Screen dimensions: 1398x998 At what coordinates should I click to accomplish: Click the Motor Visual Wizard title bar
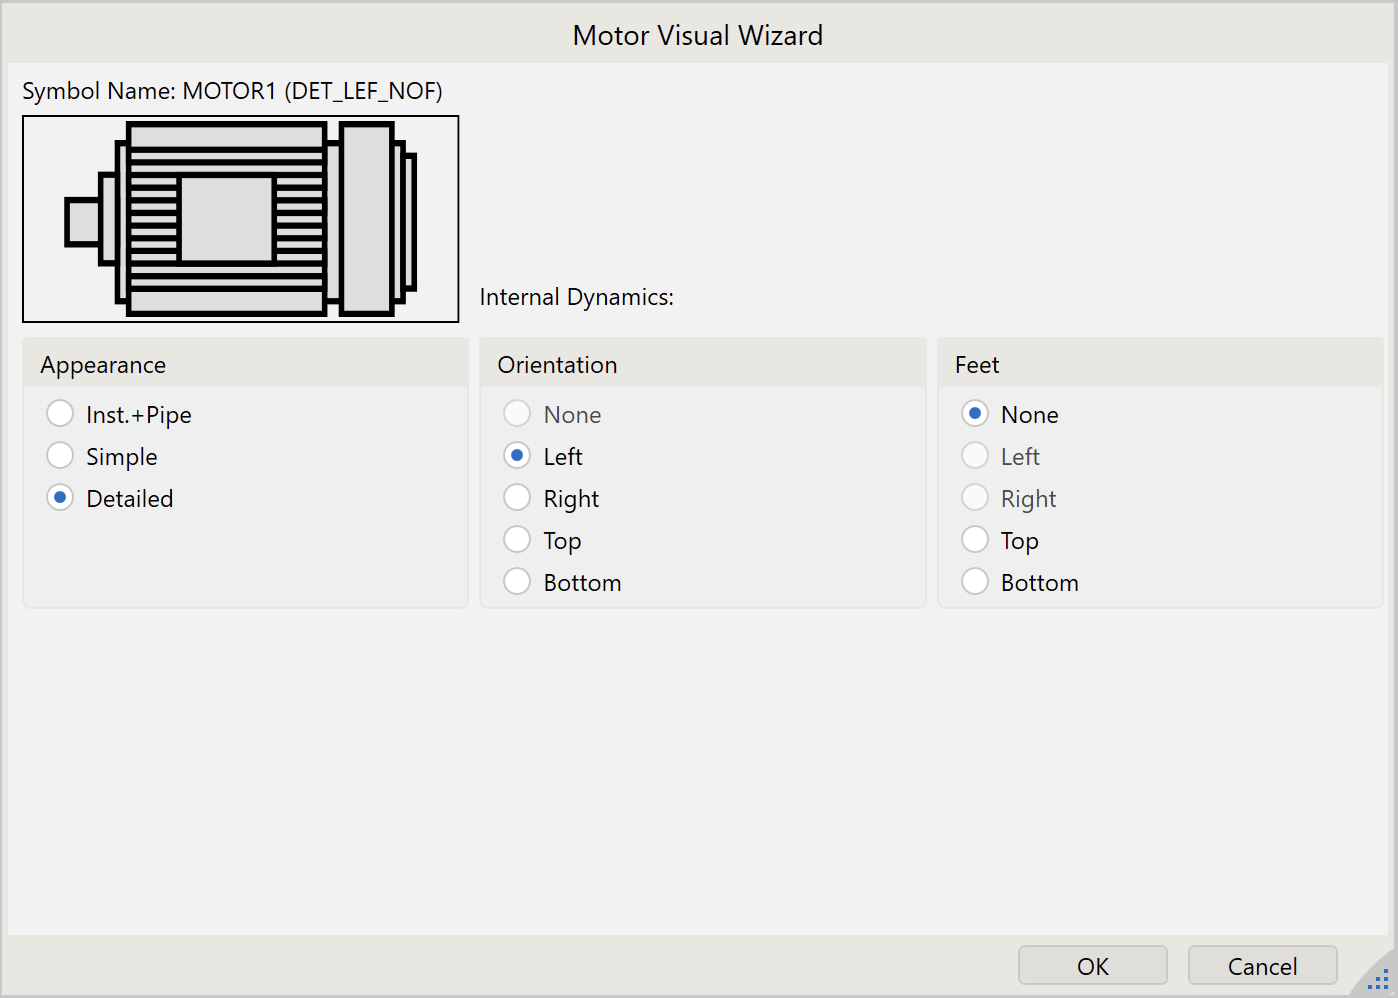(x=698, y=35)
